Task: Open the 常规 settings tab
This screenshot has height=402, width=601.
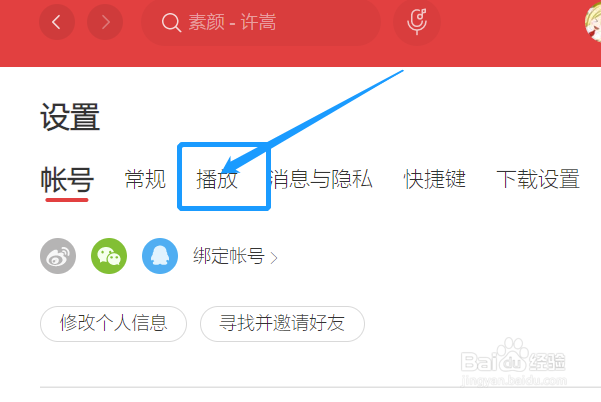Action: pos(145,179)
